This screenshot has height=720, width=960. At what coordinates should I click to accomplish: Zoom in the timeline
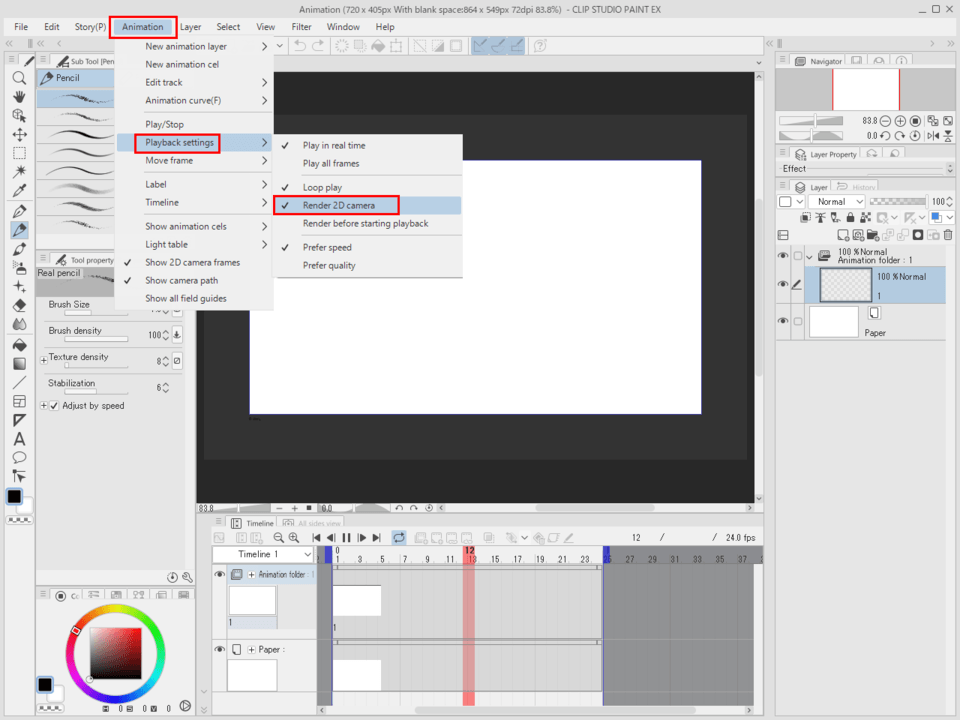294,538
